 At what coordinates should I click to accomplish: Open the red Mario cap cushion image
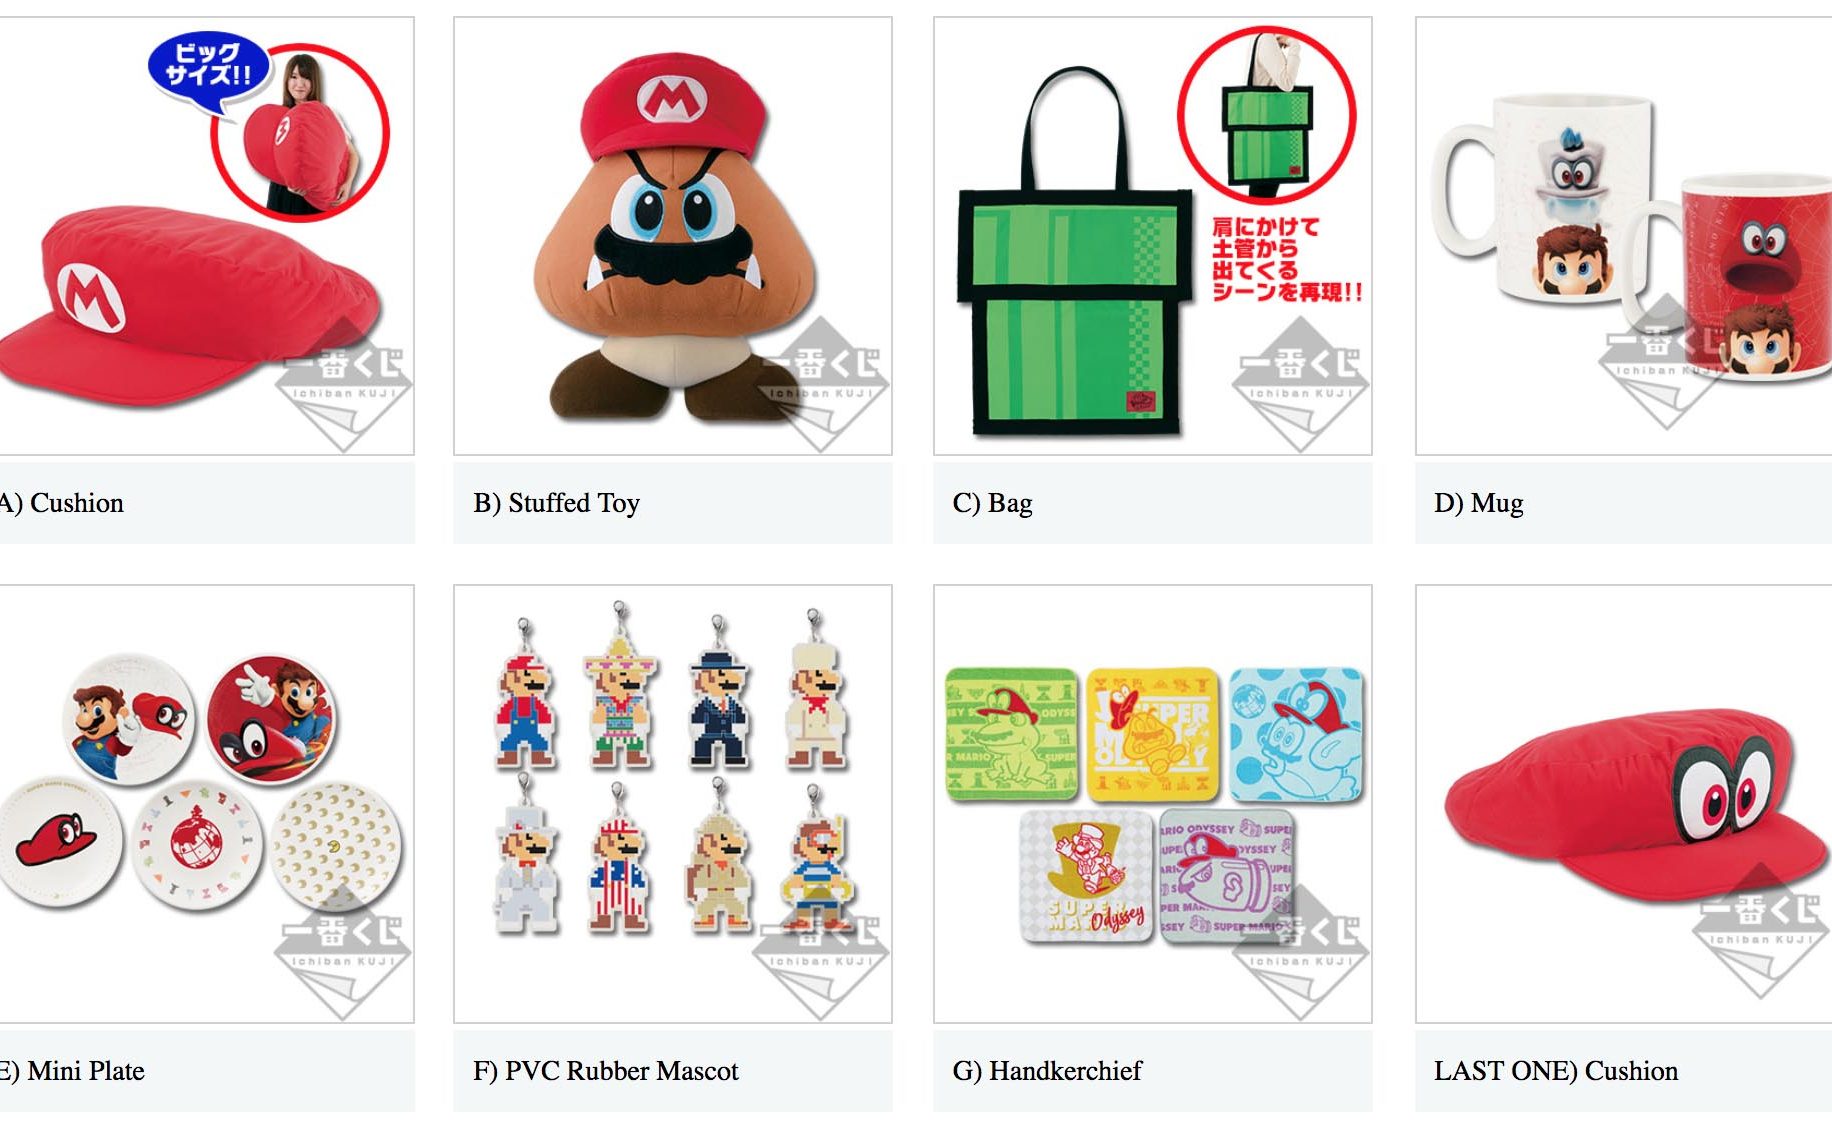[205, 236]
